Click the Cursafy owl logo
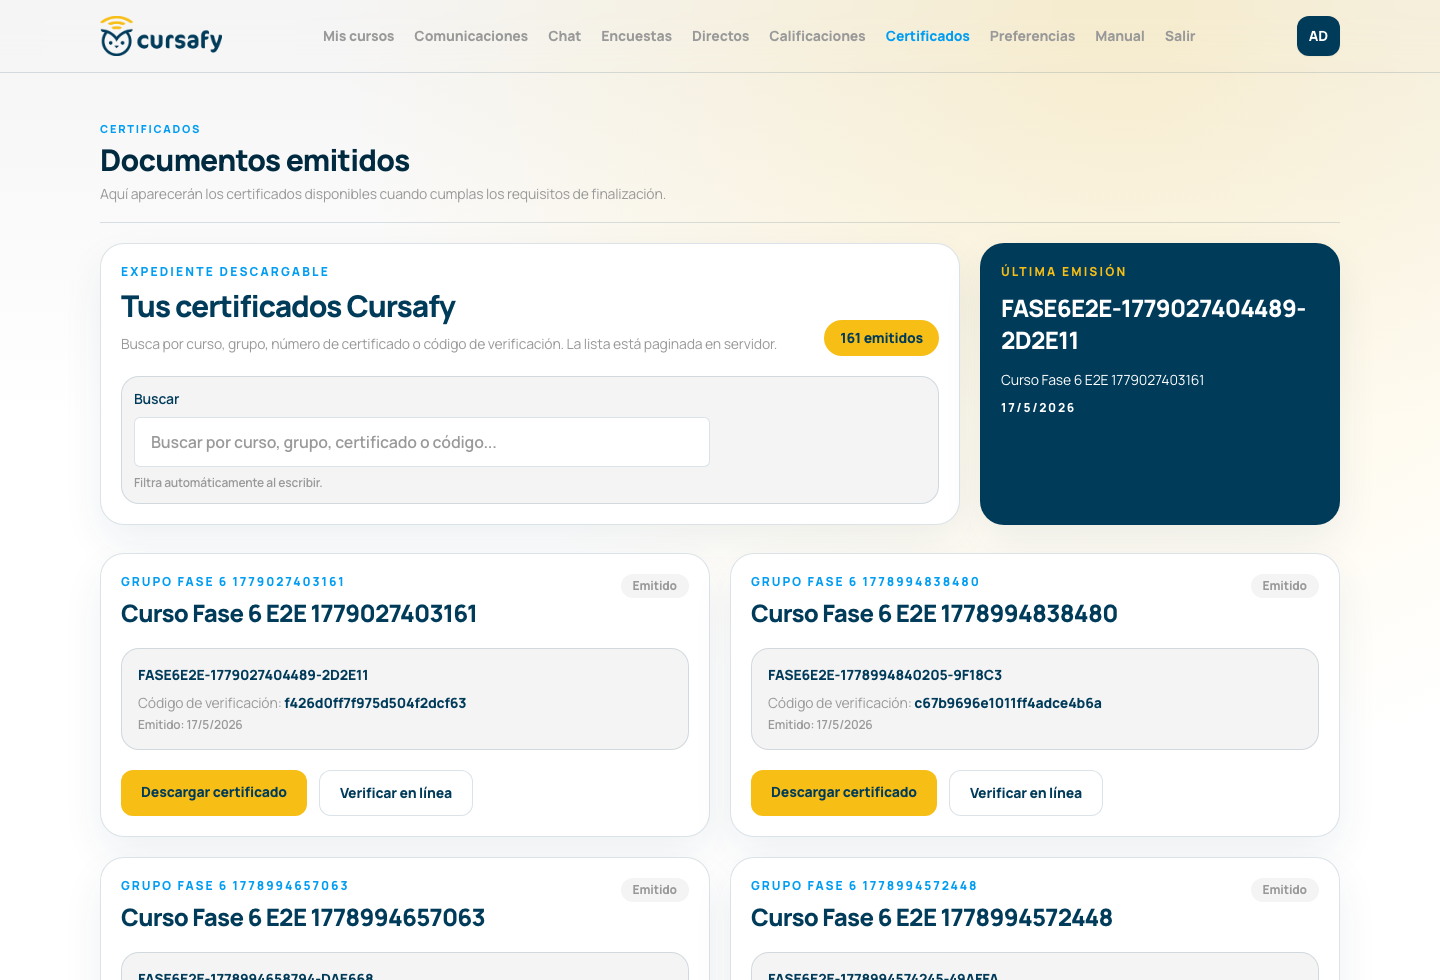1440x980 pixels. (x=161, y=37)
